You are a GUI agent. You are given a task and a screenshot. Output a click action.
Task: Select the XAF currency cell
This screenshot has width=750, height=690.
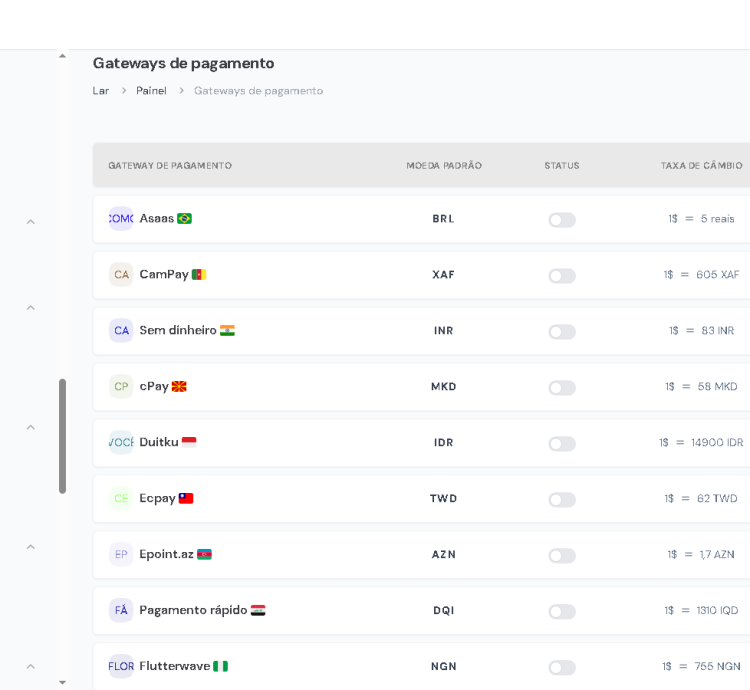[443, 275]
